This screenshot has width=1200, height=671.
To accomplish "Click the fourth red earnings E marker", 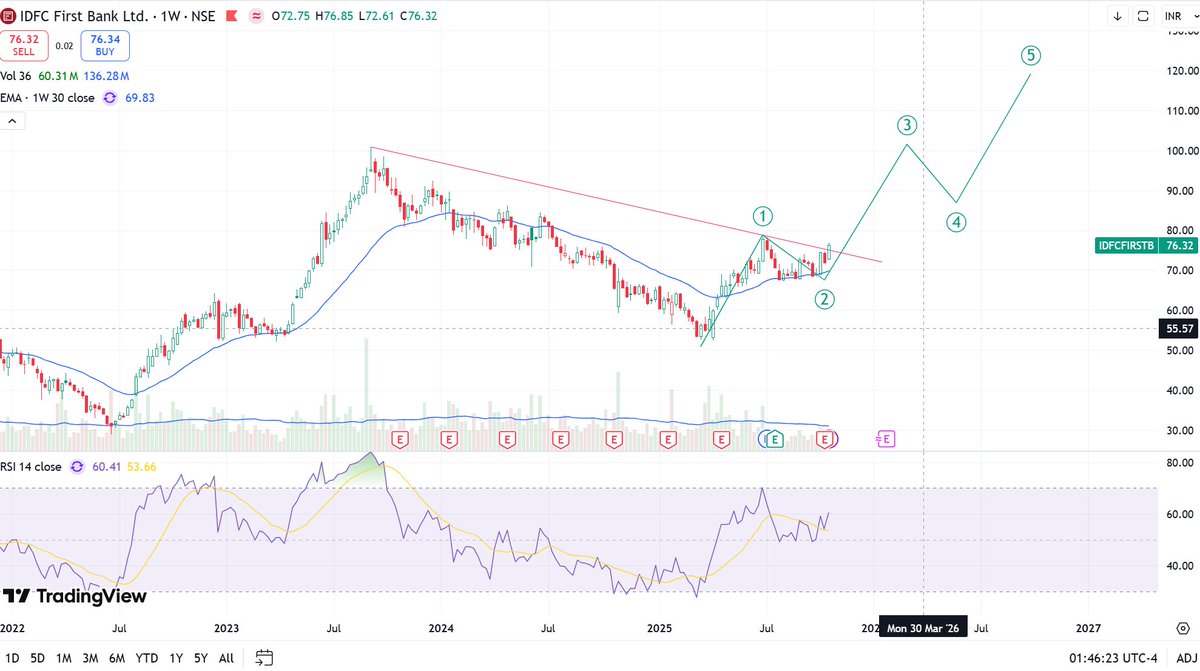I will [561, 439].
